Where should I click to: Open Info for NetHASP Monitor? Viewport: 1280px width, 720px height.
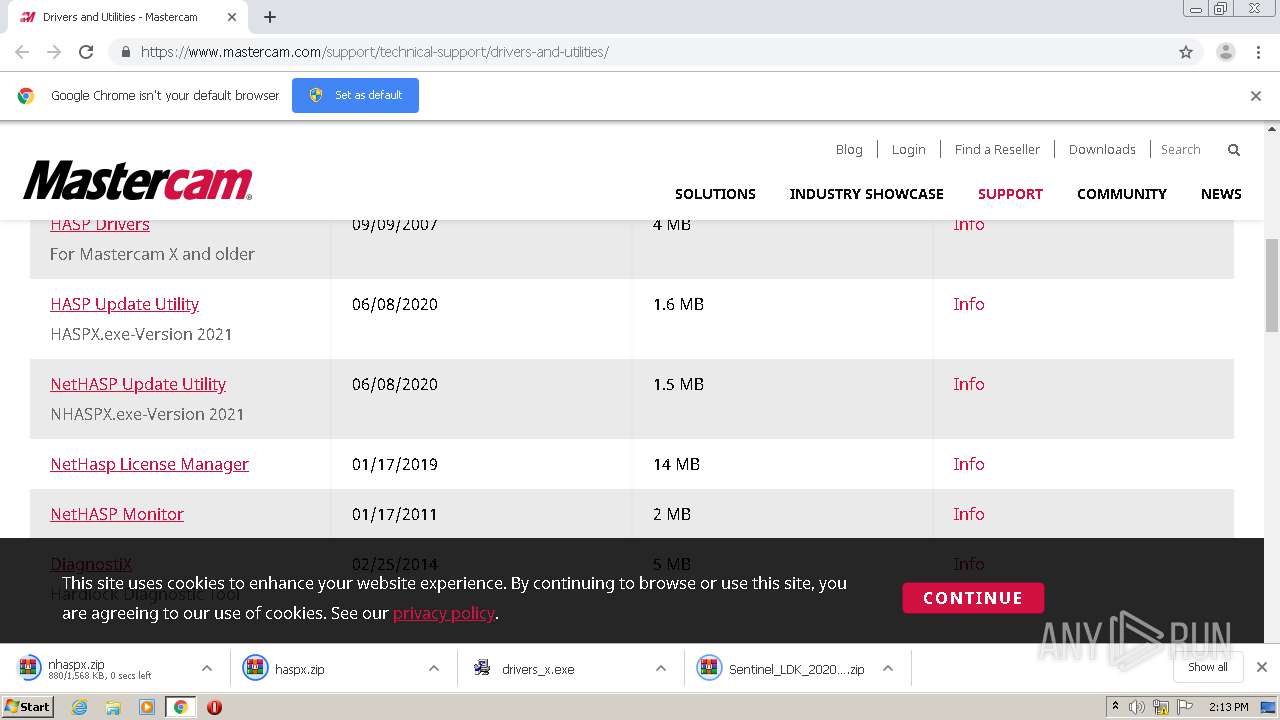click(x=968, y=514)
